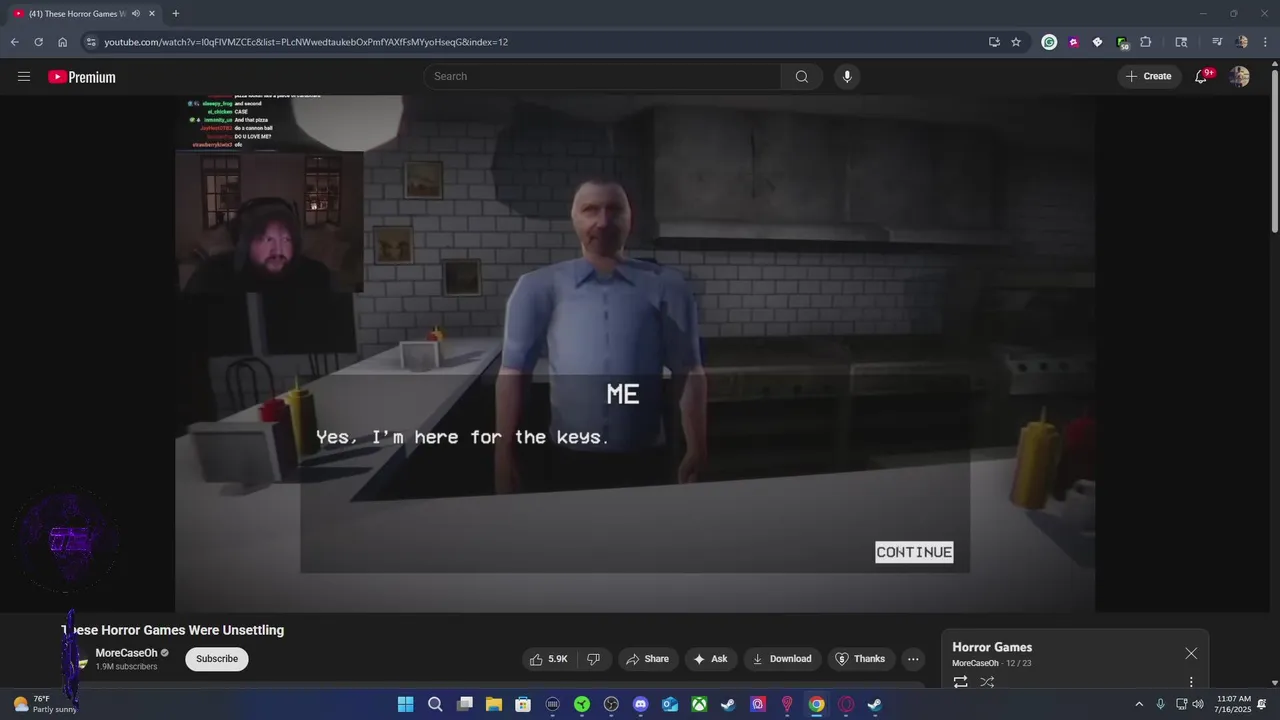Screen dimensions: 1280x720
Task: Download the video
Action: pyautogui.click(x=782, y=659)
